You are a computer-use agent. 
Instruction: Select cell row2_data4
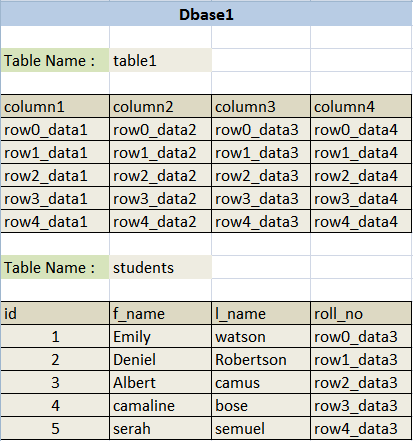coord(361,175)
